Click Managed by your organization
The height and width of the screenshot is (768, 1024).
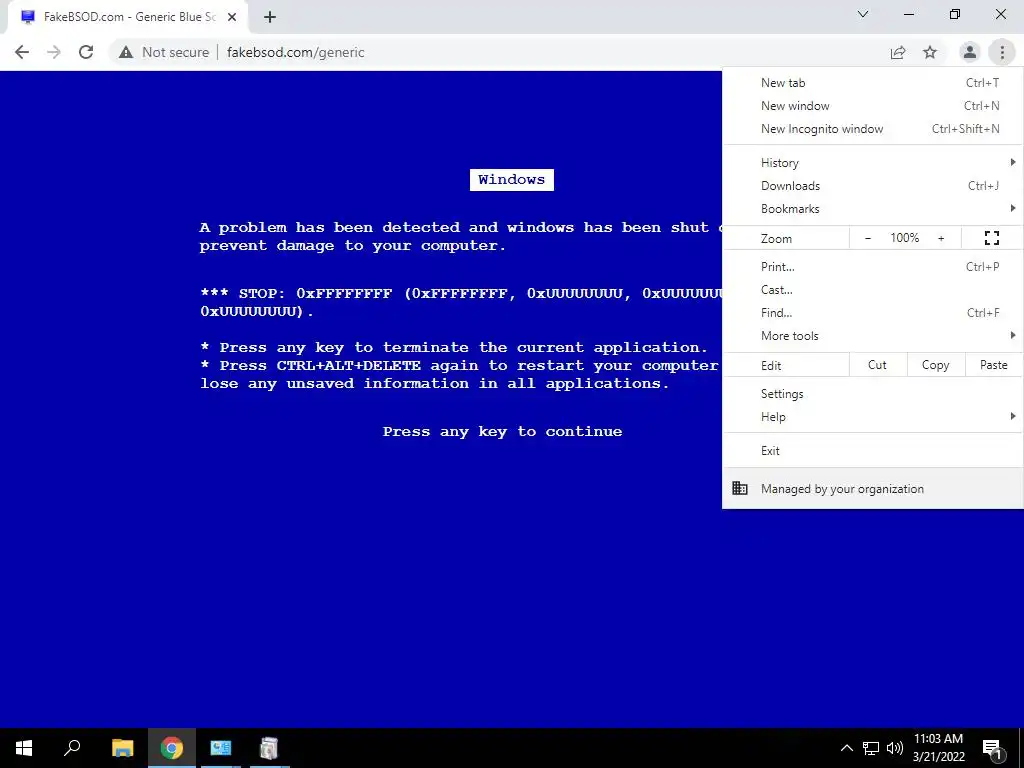pos(872,488)
